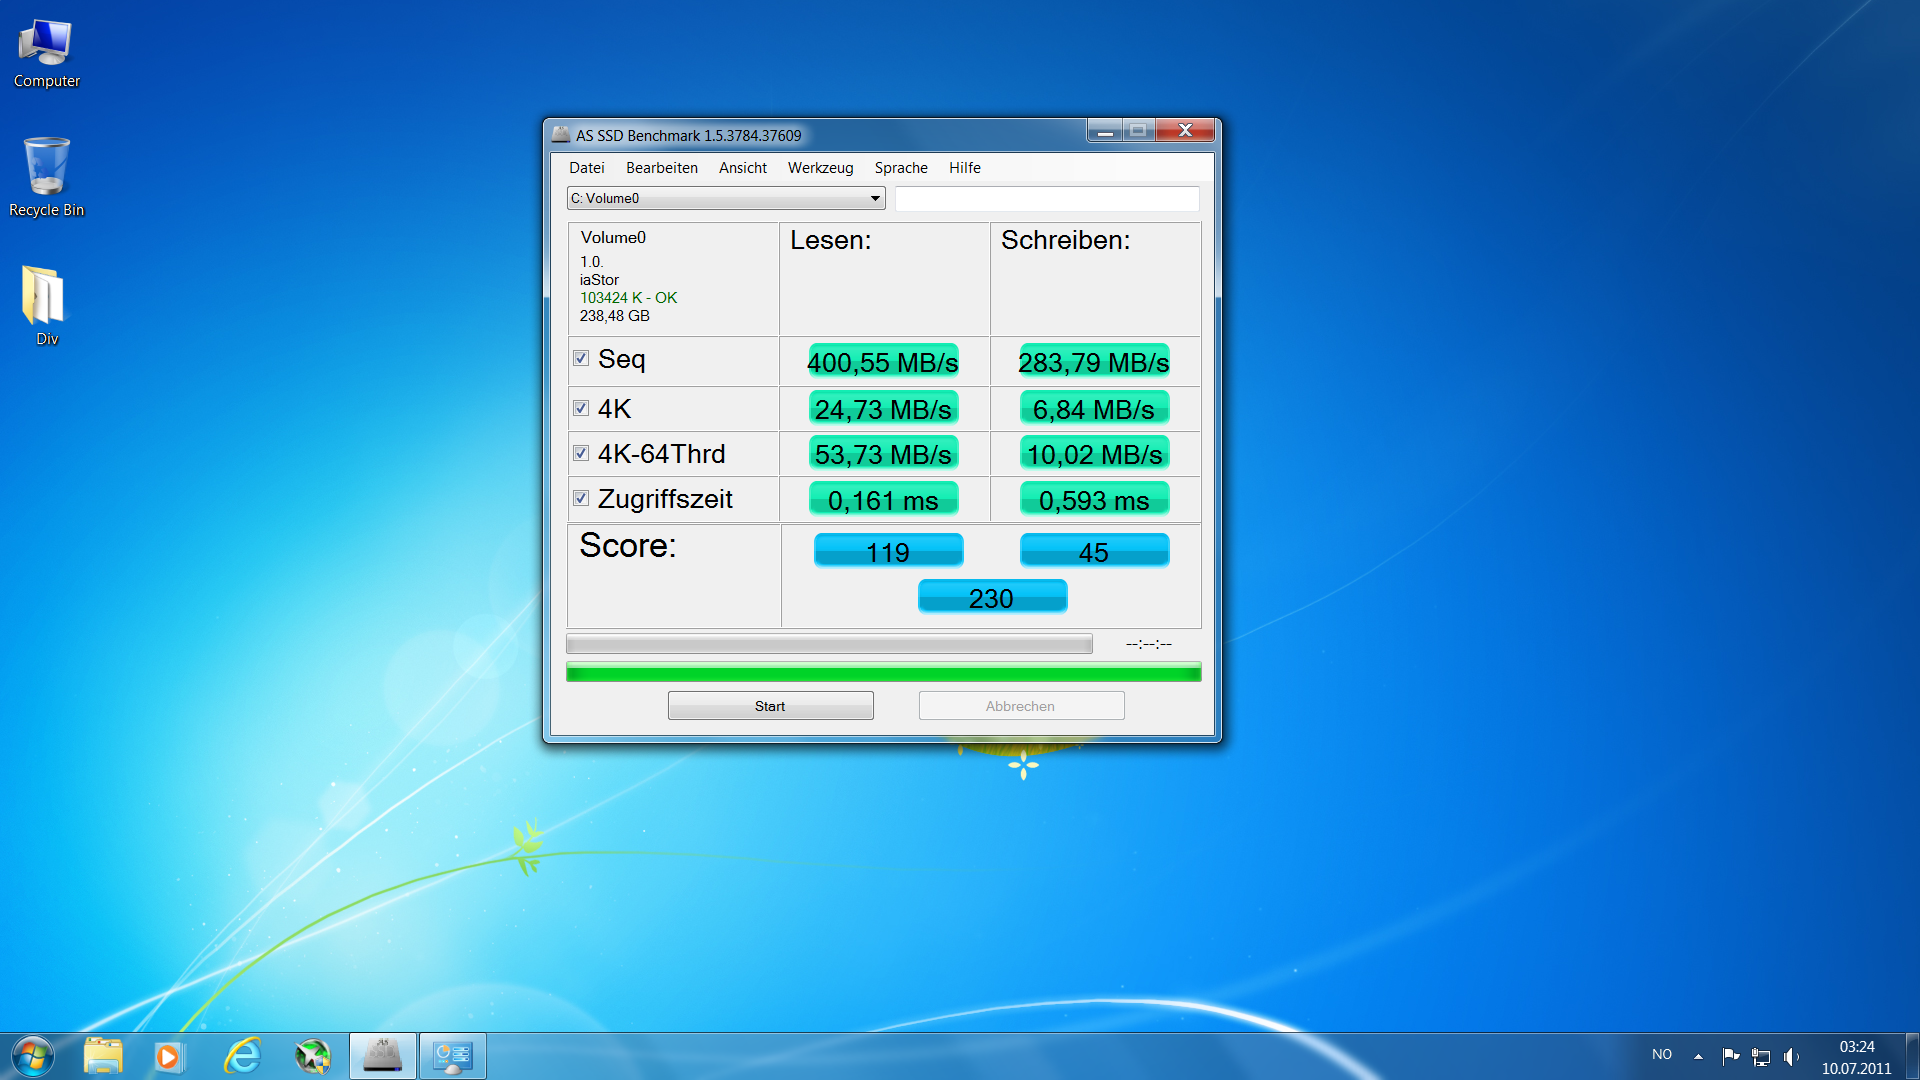The height and width of the screenshot is (1080, 1920).
Task: Open the volume speaker tray icon
Action: click(x=1791, y=1056)
